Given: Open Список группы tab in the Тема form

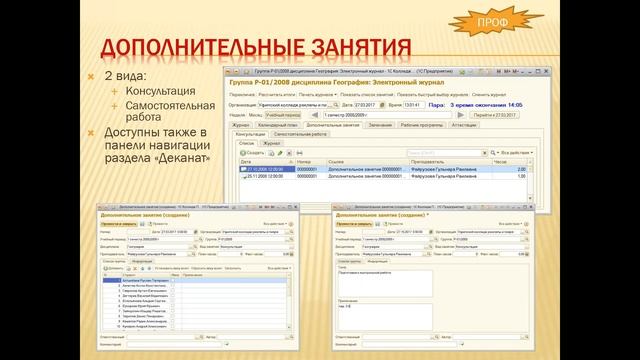Looking at the screenshot, I should pyautogui.click(x=349, y=261).
